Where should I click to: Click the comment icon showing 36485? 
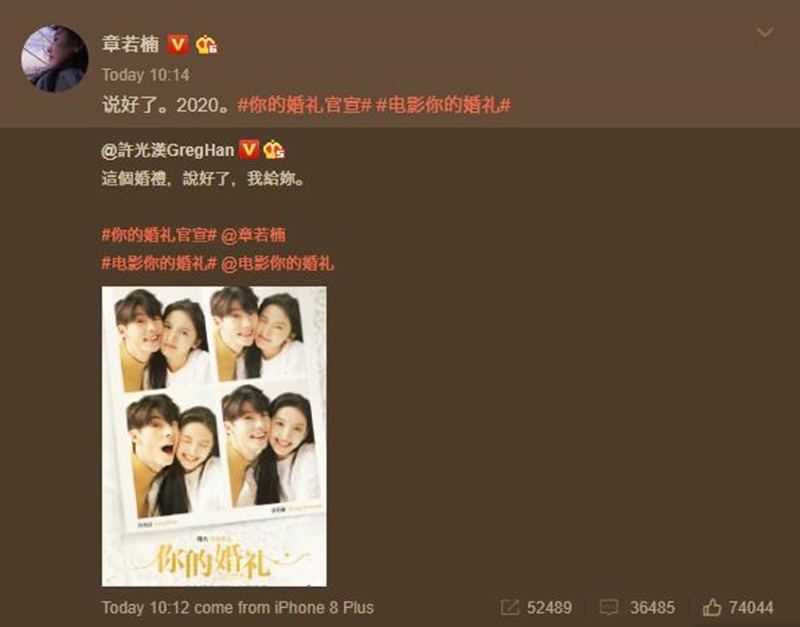point(609,608)
